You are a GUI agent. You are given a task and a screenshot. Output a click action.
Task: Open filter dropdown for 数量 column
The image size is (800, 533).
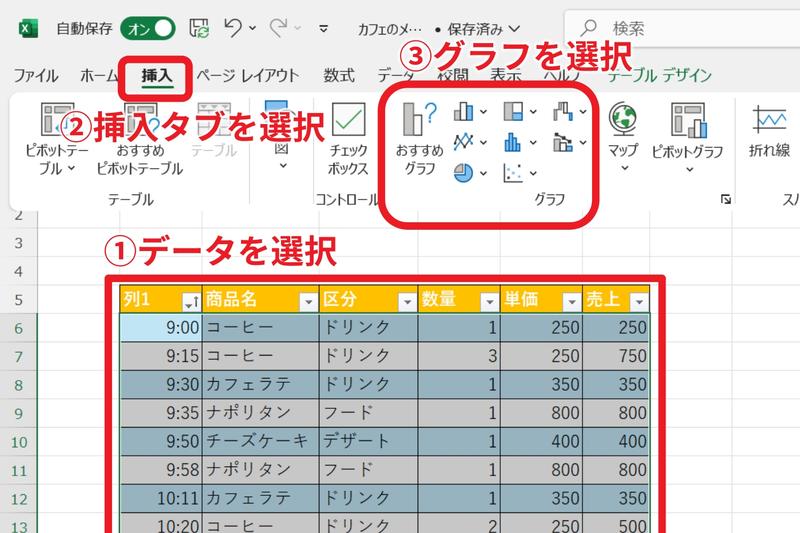click(489, 302)
